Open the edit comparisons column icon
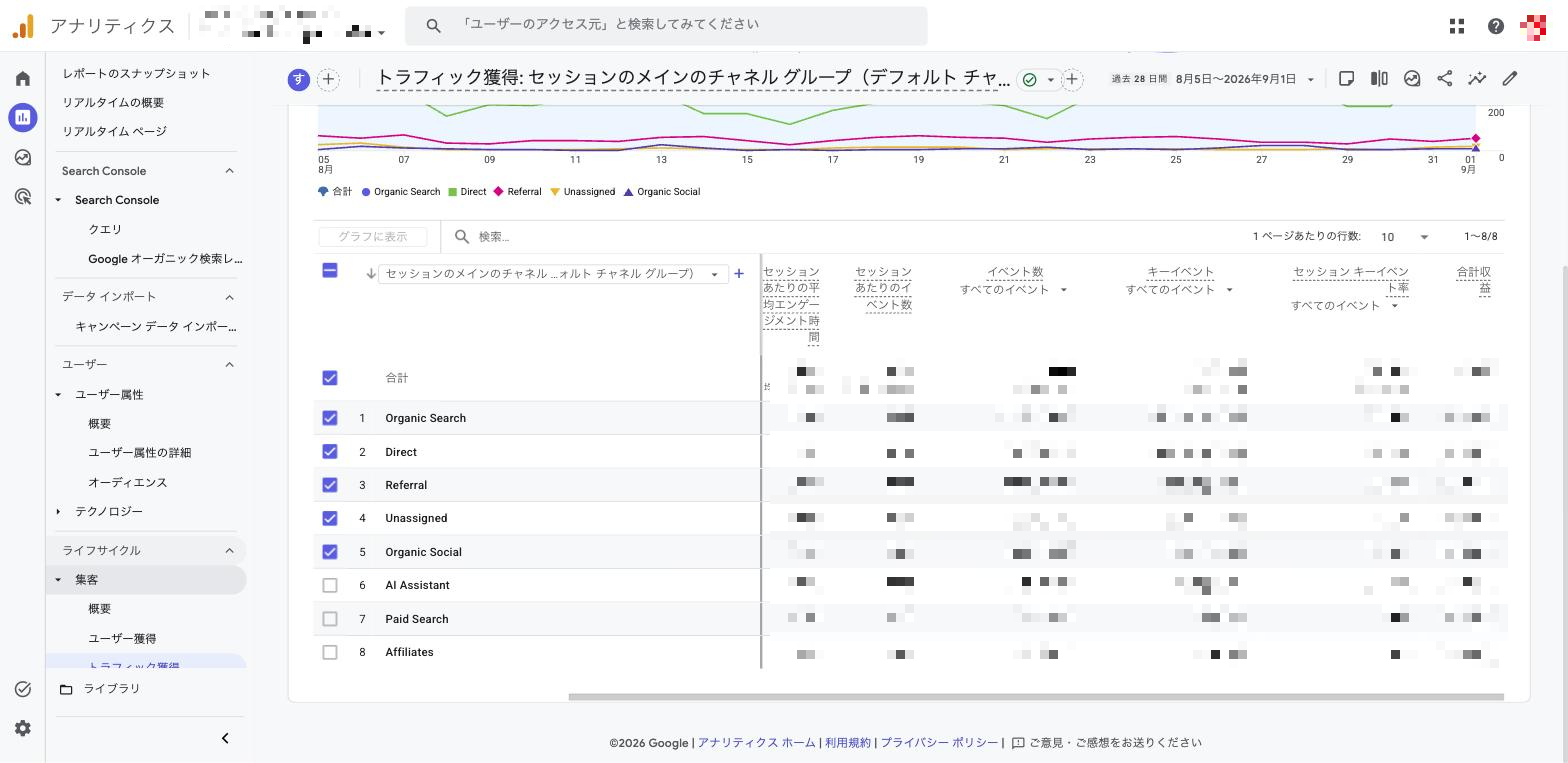Viewport: 1568px width, 763px height. click(x=1379, y=78)
